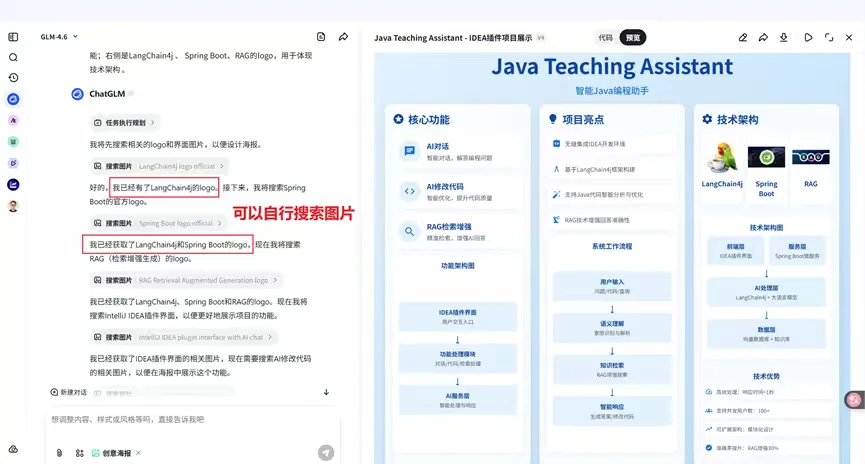Image resolution: width=865 pixels, height=464 pixels.
Task: Click the 数据层 architecture box
Action: pyautogui.click(x=766, y=334)
